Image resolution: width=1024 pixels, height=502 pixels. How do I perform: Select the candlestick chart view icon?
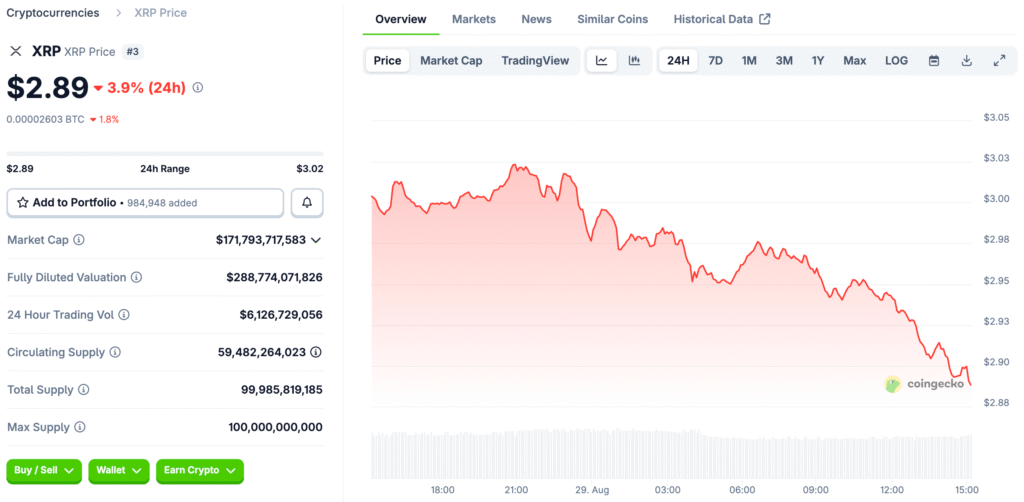[634, 61]
